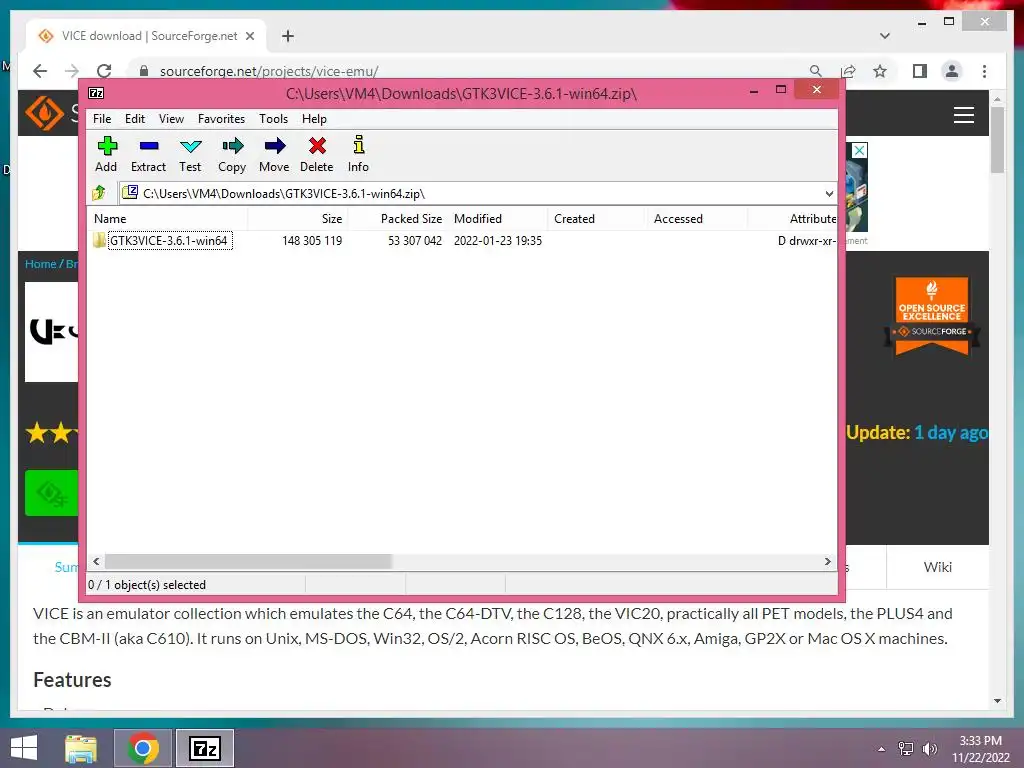
Task: Reload the SourceForge page in Chrome
Action: (104, 71)
